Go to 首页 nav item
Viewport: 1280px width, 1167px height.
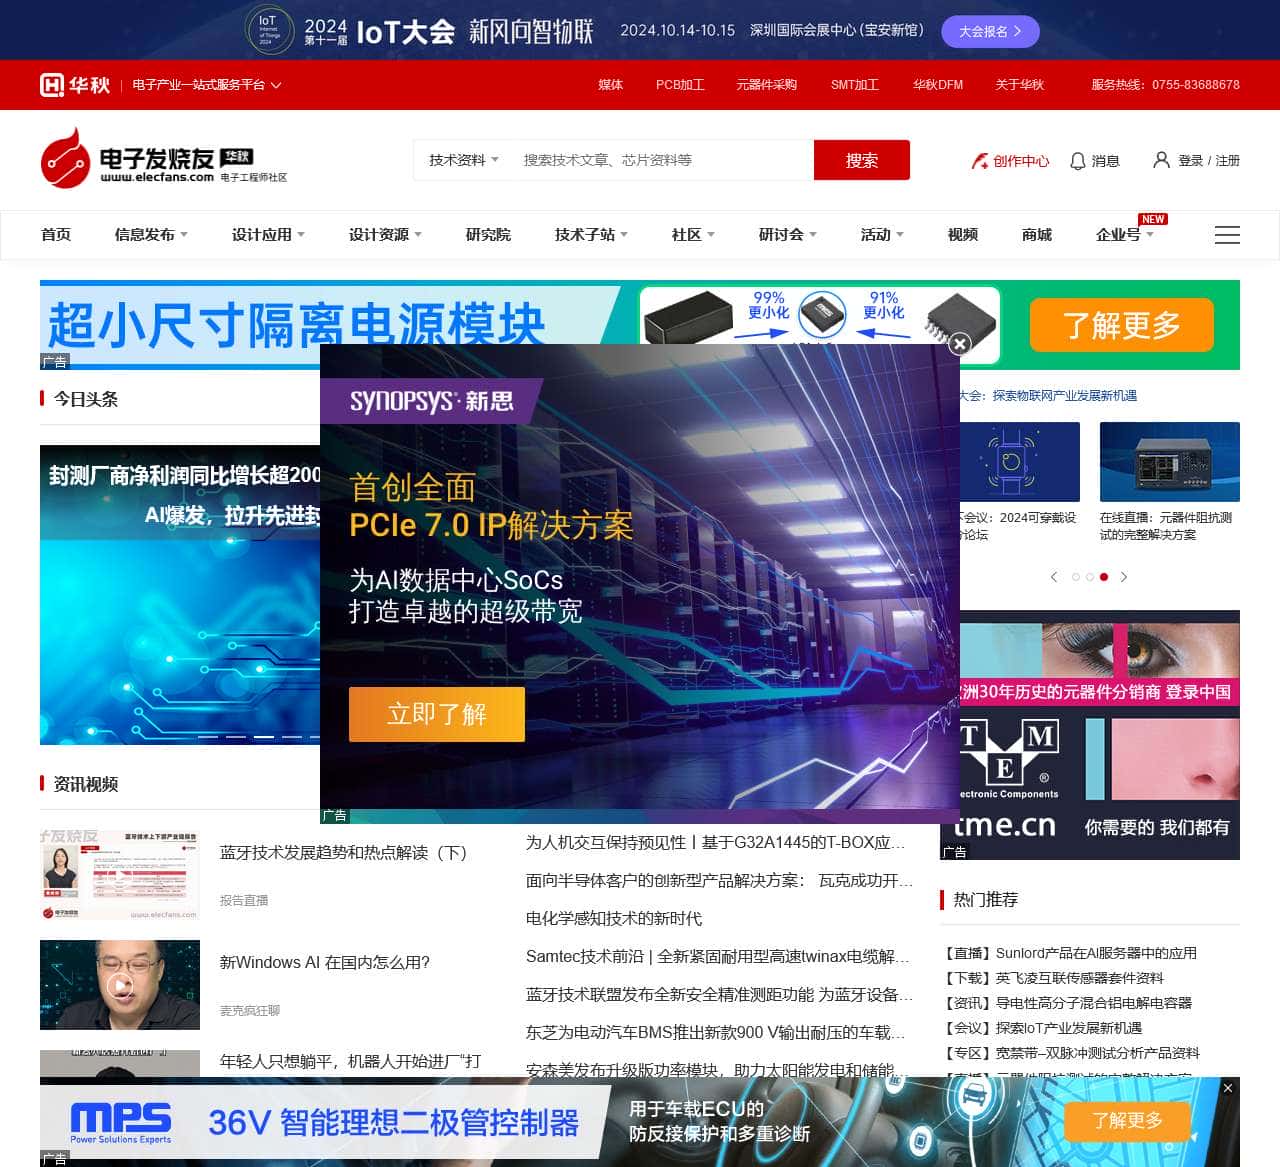[56, 235]
